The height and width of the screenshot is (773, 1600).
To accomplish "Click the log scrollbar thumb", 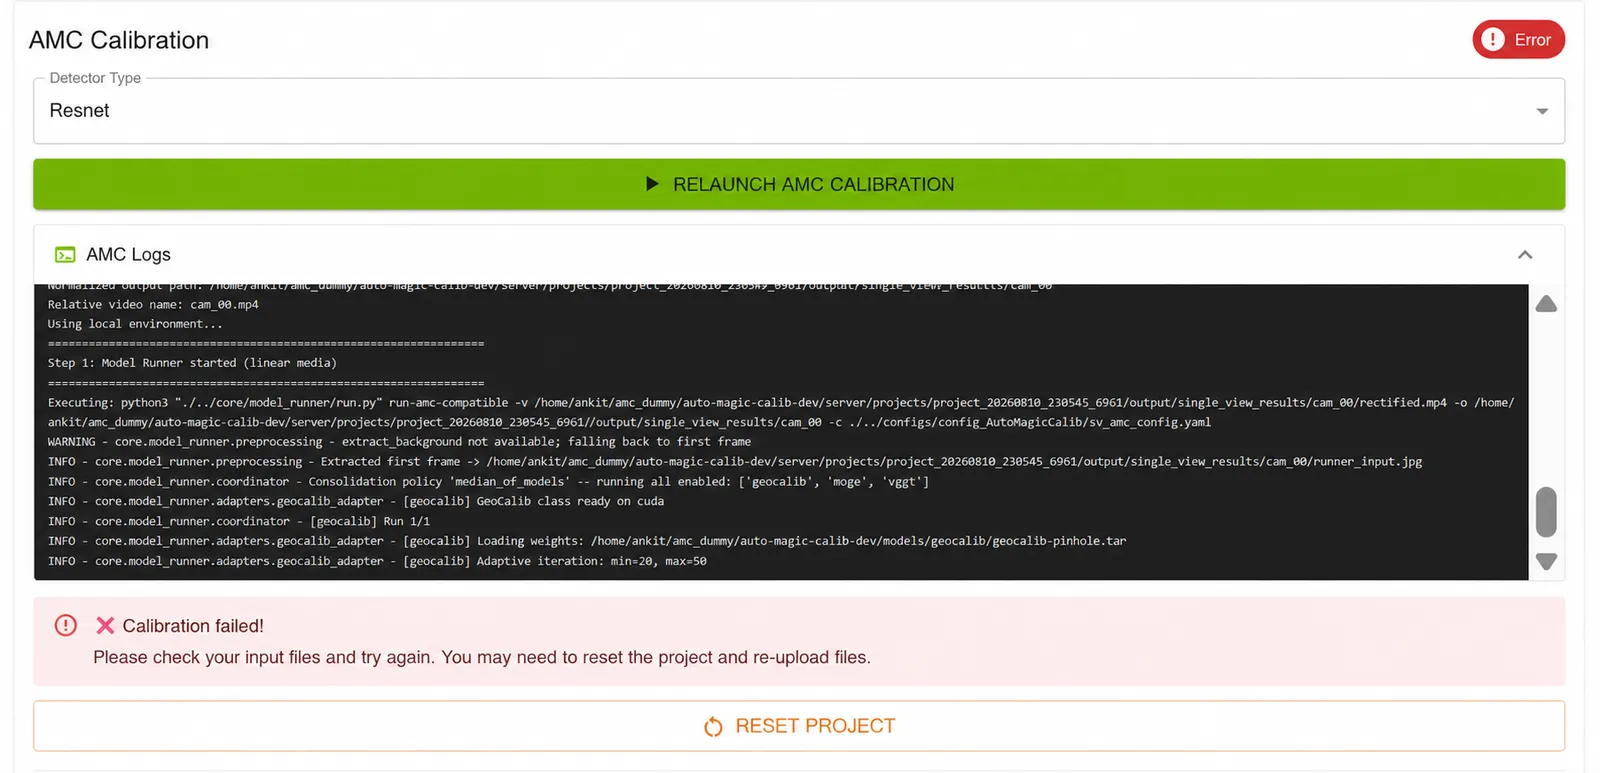I will click(x=1546, y=512).
